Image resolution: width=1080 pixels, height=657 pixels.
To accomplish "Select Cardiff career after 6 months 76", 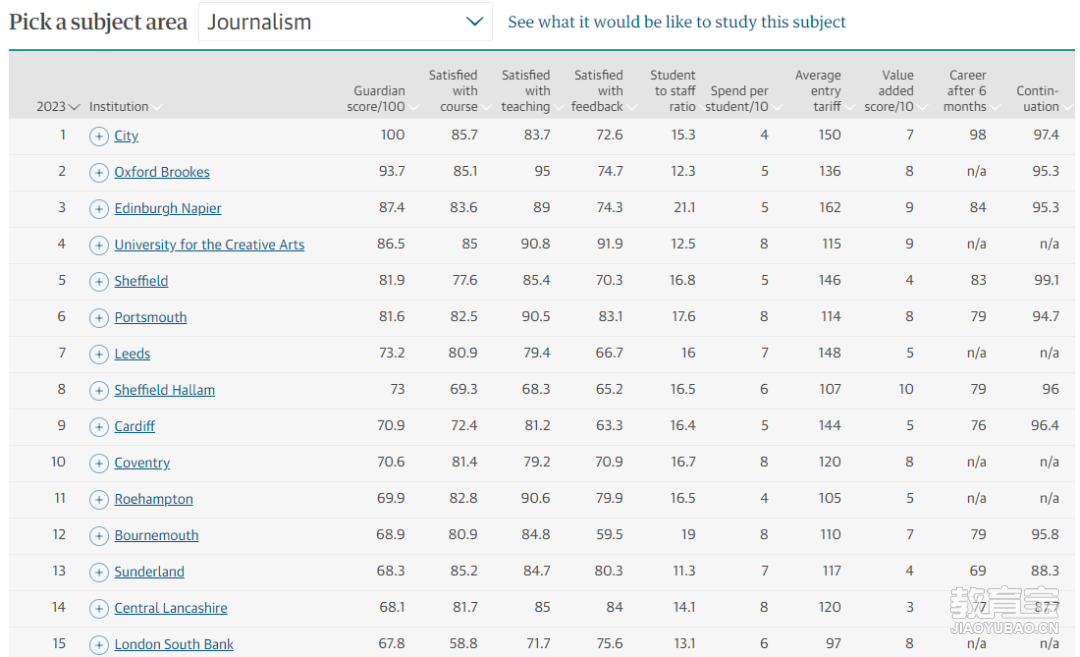I will pyautogui.click(x=978, y=426).
